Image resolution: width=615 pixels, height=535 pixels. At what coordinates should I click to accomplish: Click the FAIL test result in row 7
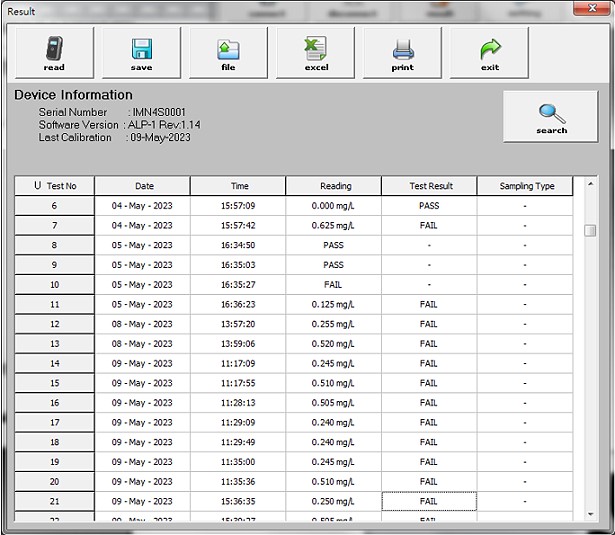click(429, 226)
